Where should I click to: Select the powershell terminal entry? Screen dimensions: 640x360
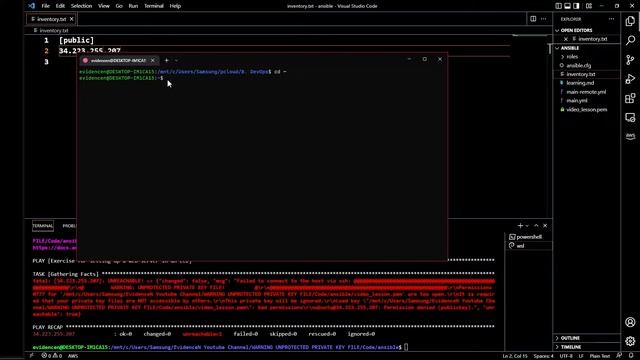point(529,237)
